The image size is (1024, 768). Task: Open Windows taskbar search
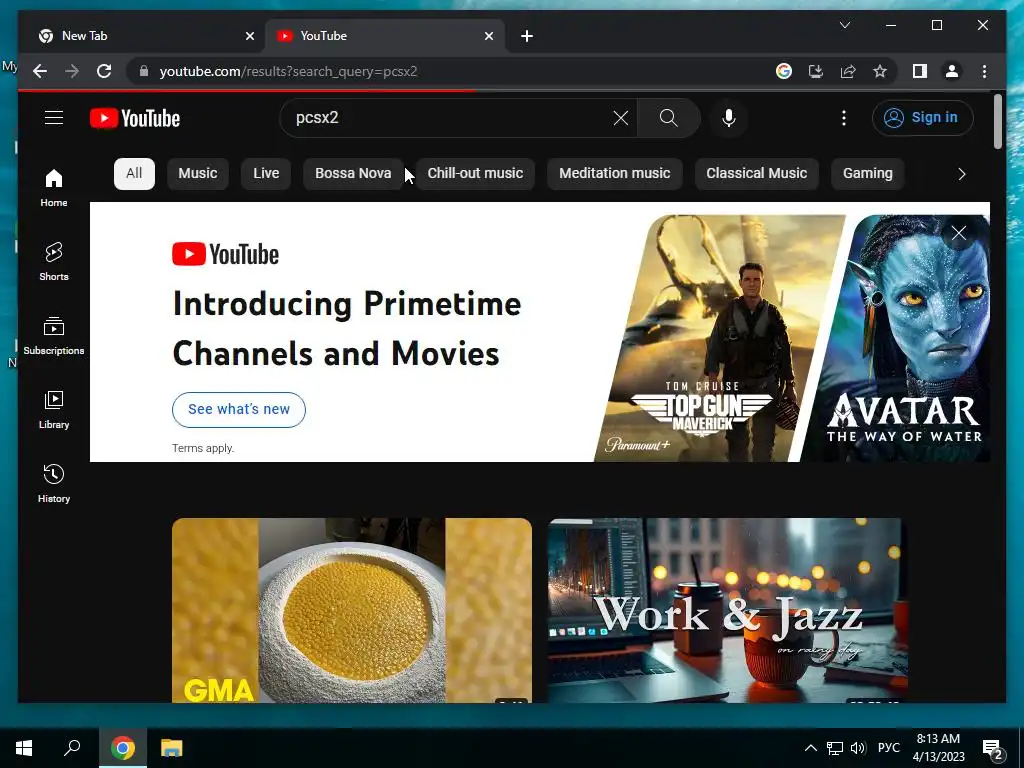coord(72,748)
